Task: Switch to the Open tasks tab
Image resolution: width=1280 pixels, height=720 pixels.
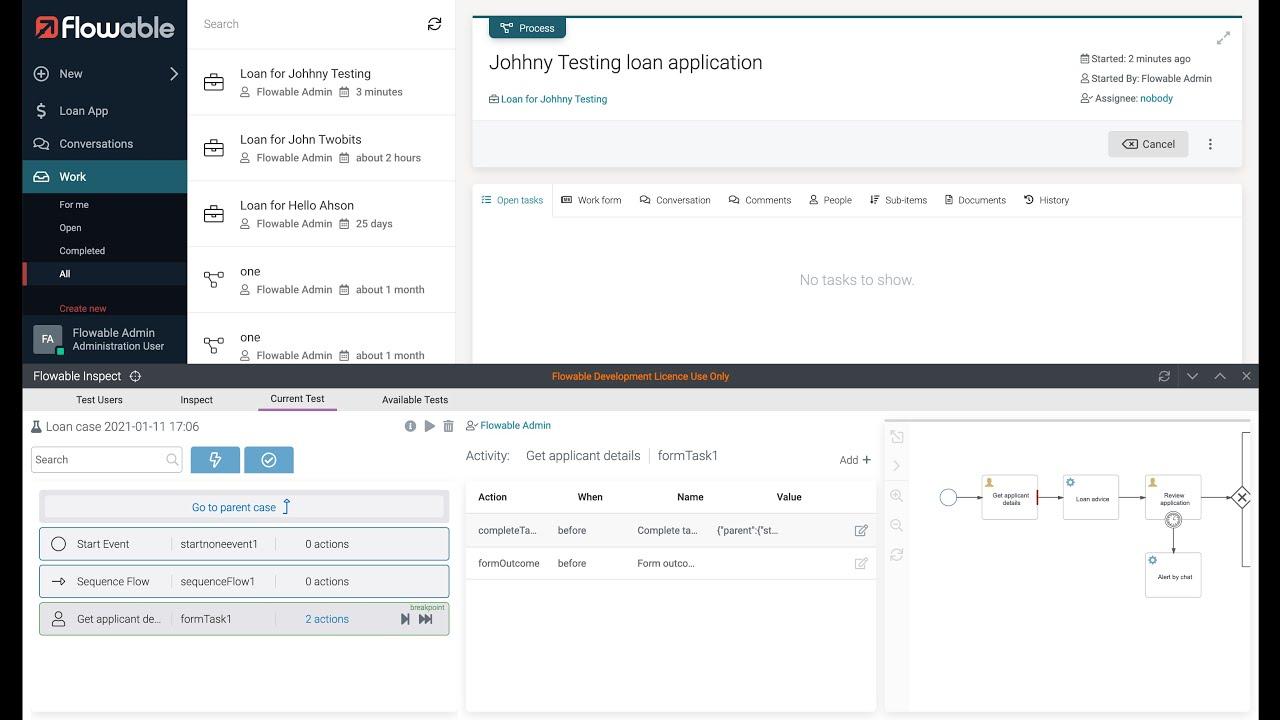Action: click(512, 200)
